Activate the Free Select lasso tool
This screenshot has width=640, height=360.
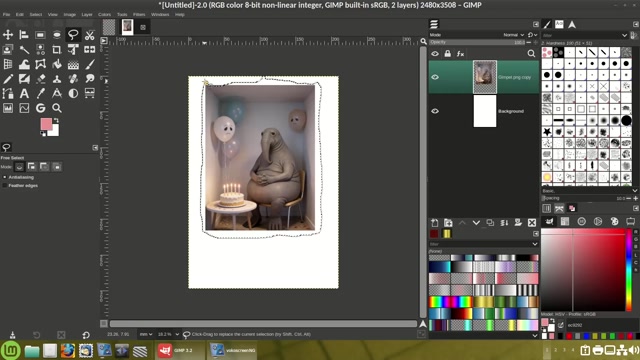pos(73,35)
